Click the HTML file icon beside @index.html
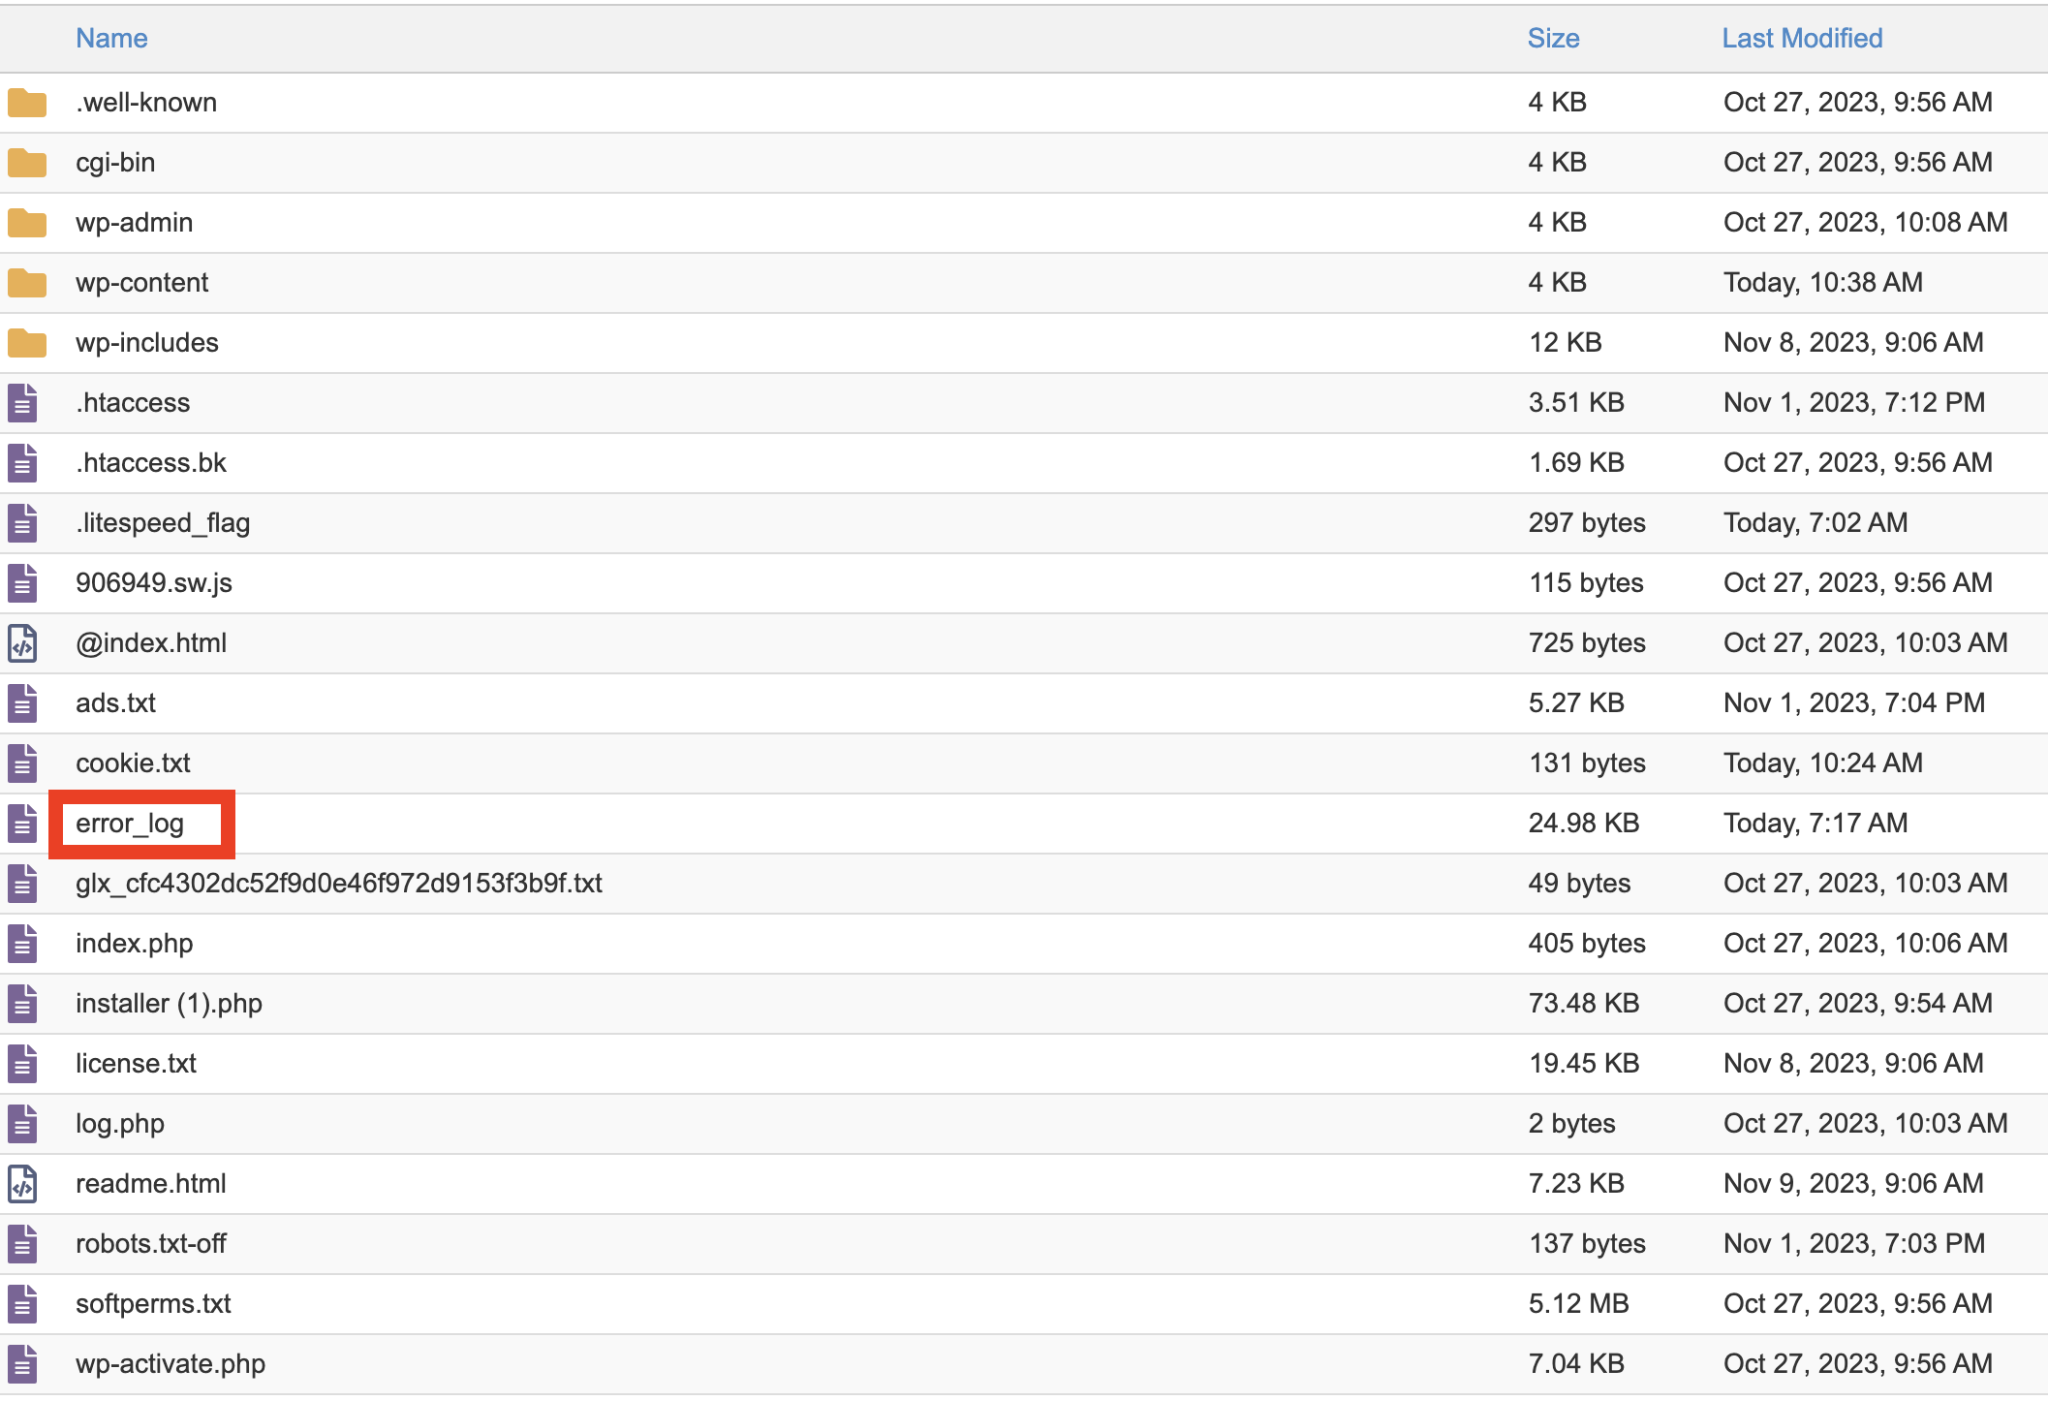2048x1401 pixels. [x=22, y=642]
